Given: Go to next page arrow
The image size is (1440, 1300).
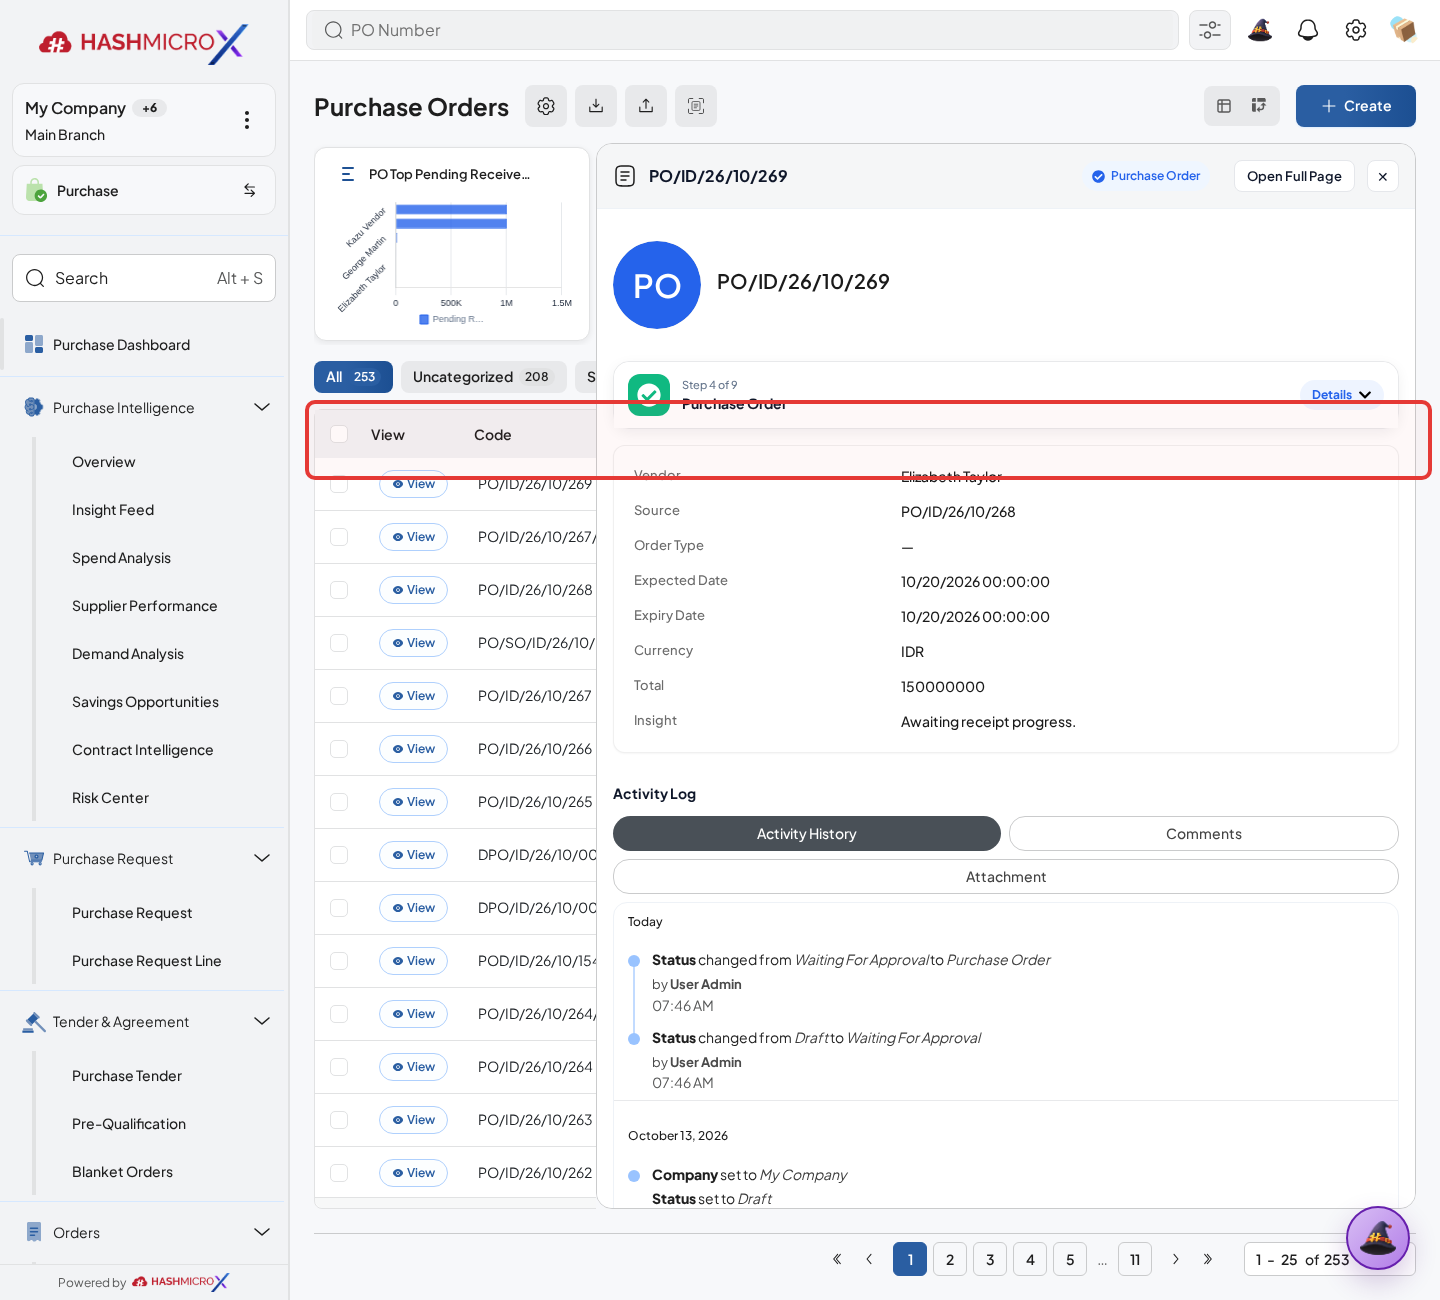Looking at the screenshot, I should point(1175,1259).
